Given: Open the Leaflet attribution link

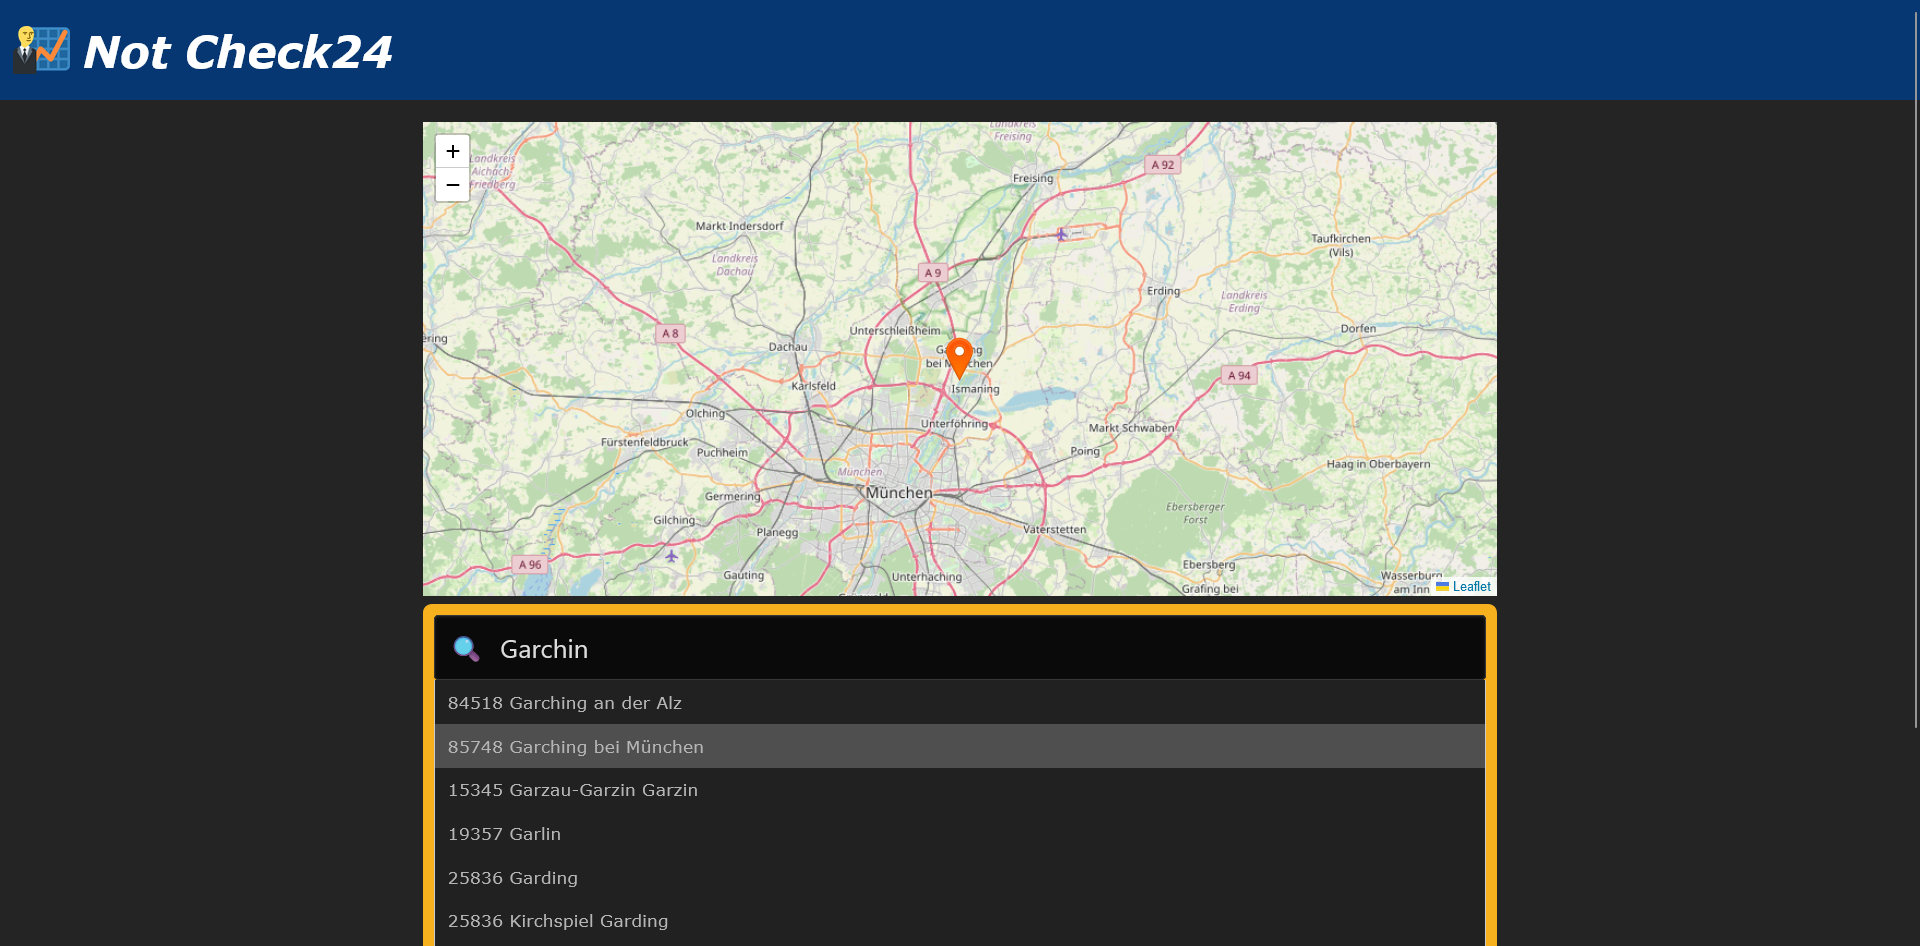Looking at the screenshot, I should click(x=1471, y=587).
